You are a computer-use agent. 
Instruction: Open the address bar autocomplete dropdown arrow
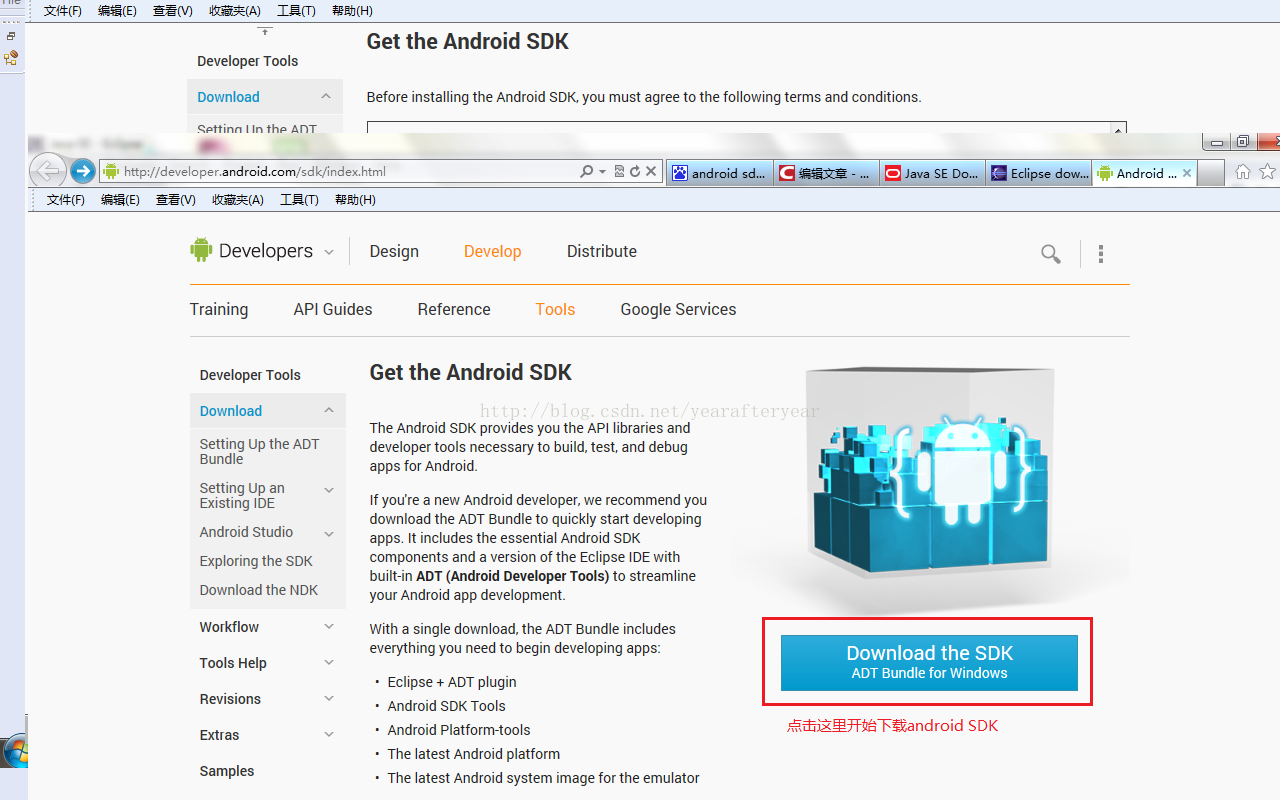point(603,172)
